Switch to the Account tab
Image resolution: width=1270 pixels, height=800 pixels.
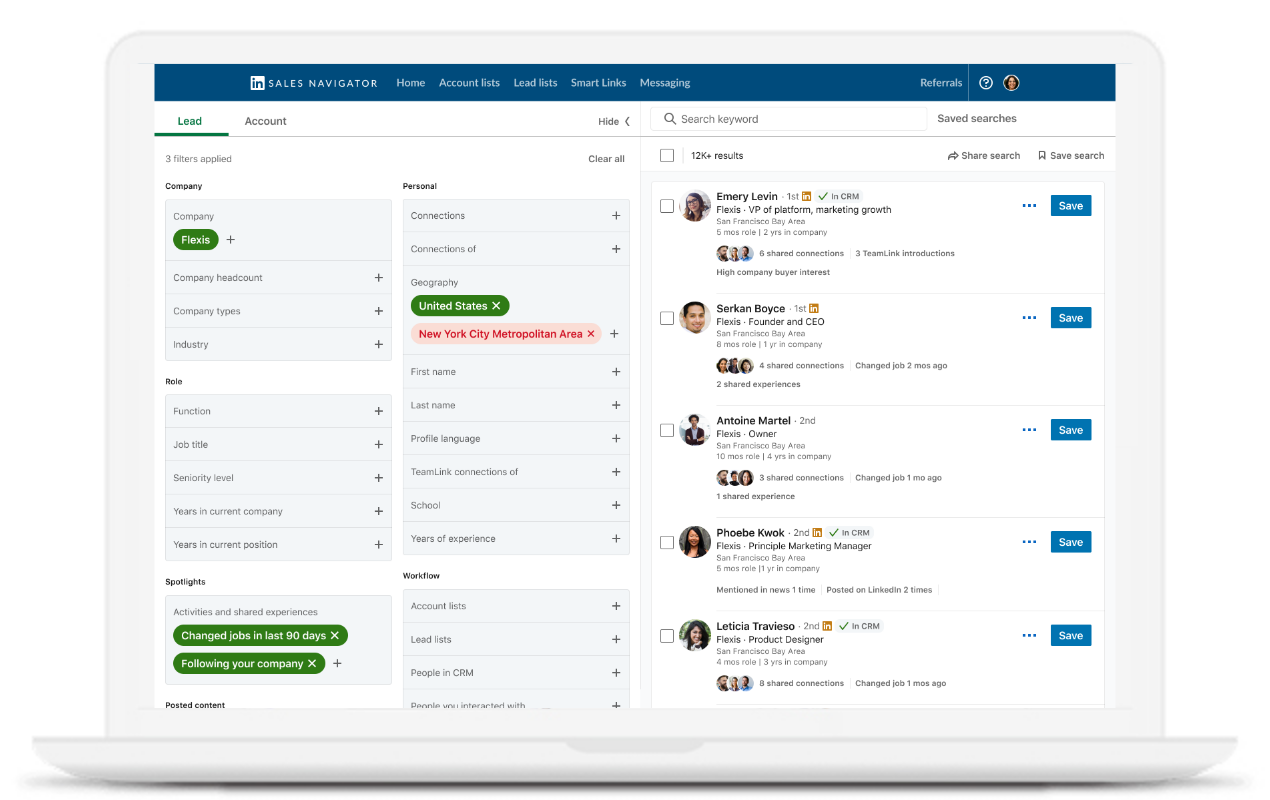point(265,121)
